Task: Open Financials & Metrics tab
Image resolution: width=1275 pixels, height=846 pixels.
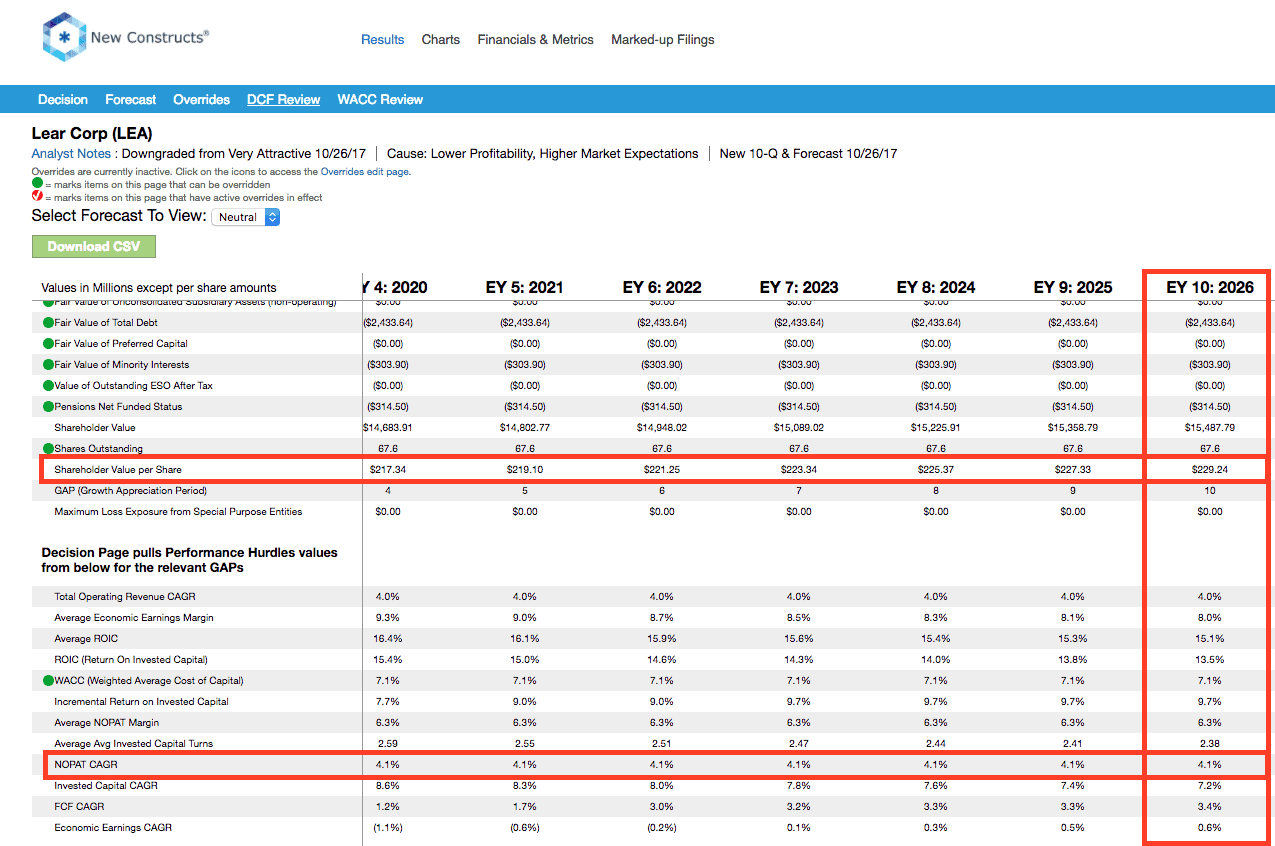Action: 536,40
